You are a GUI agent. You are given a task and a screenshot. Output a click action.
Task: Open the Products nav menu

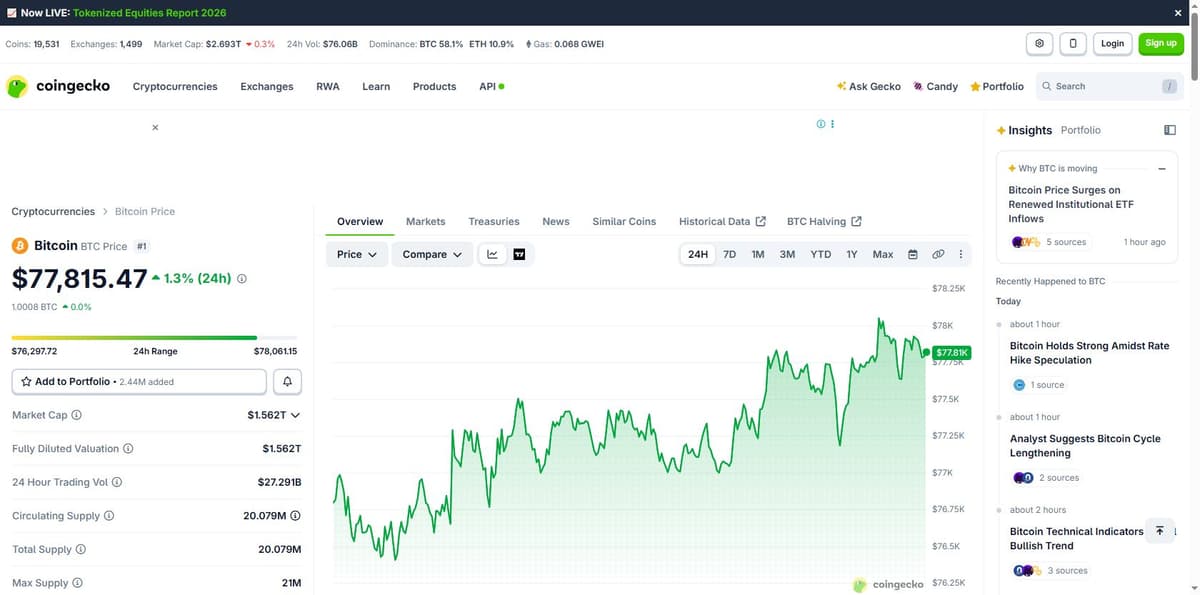pyautogui.click(x=434, y=86)
